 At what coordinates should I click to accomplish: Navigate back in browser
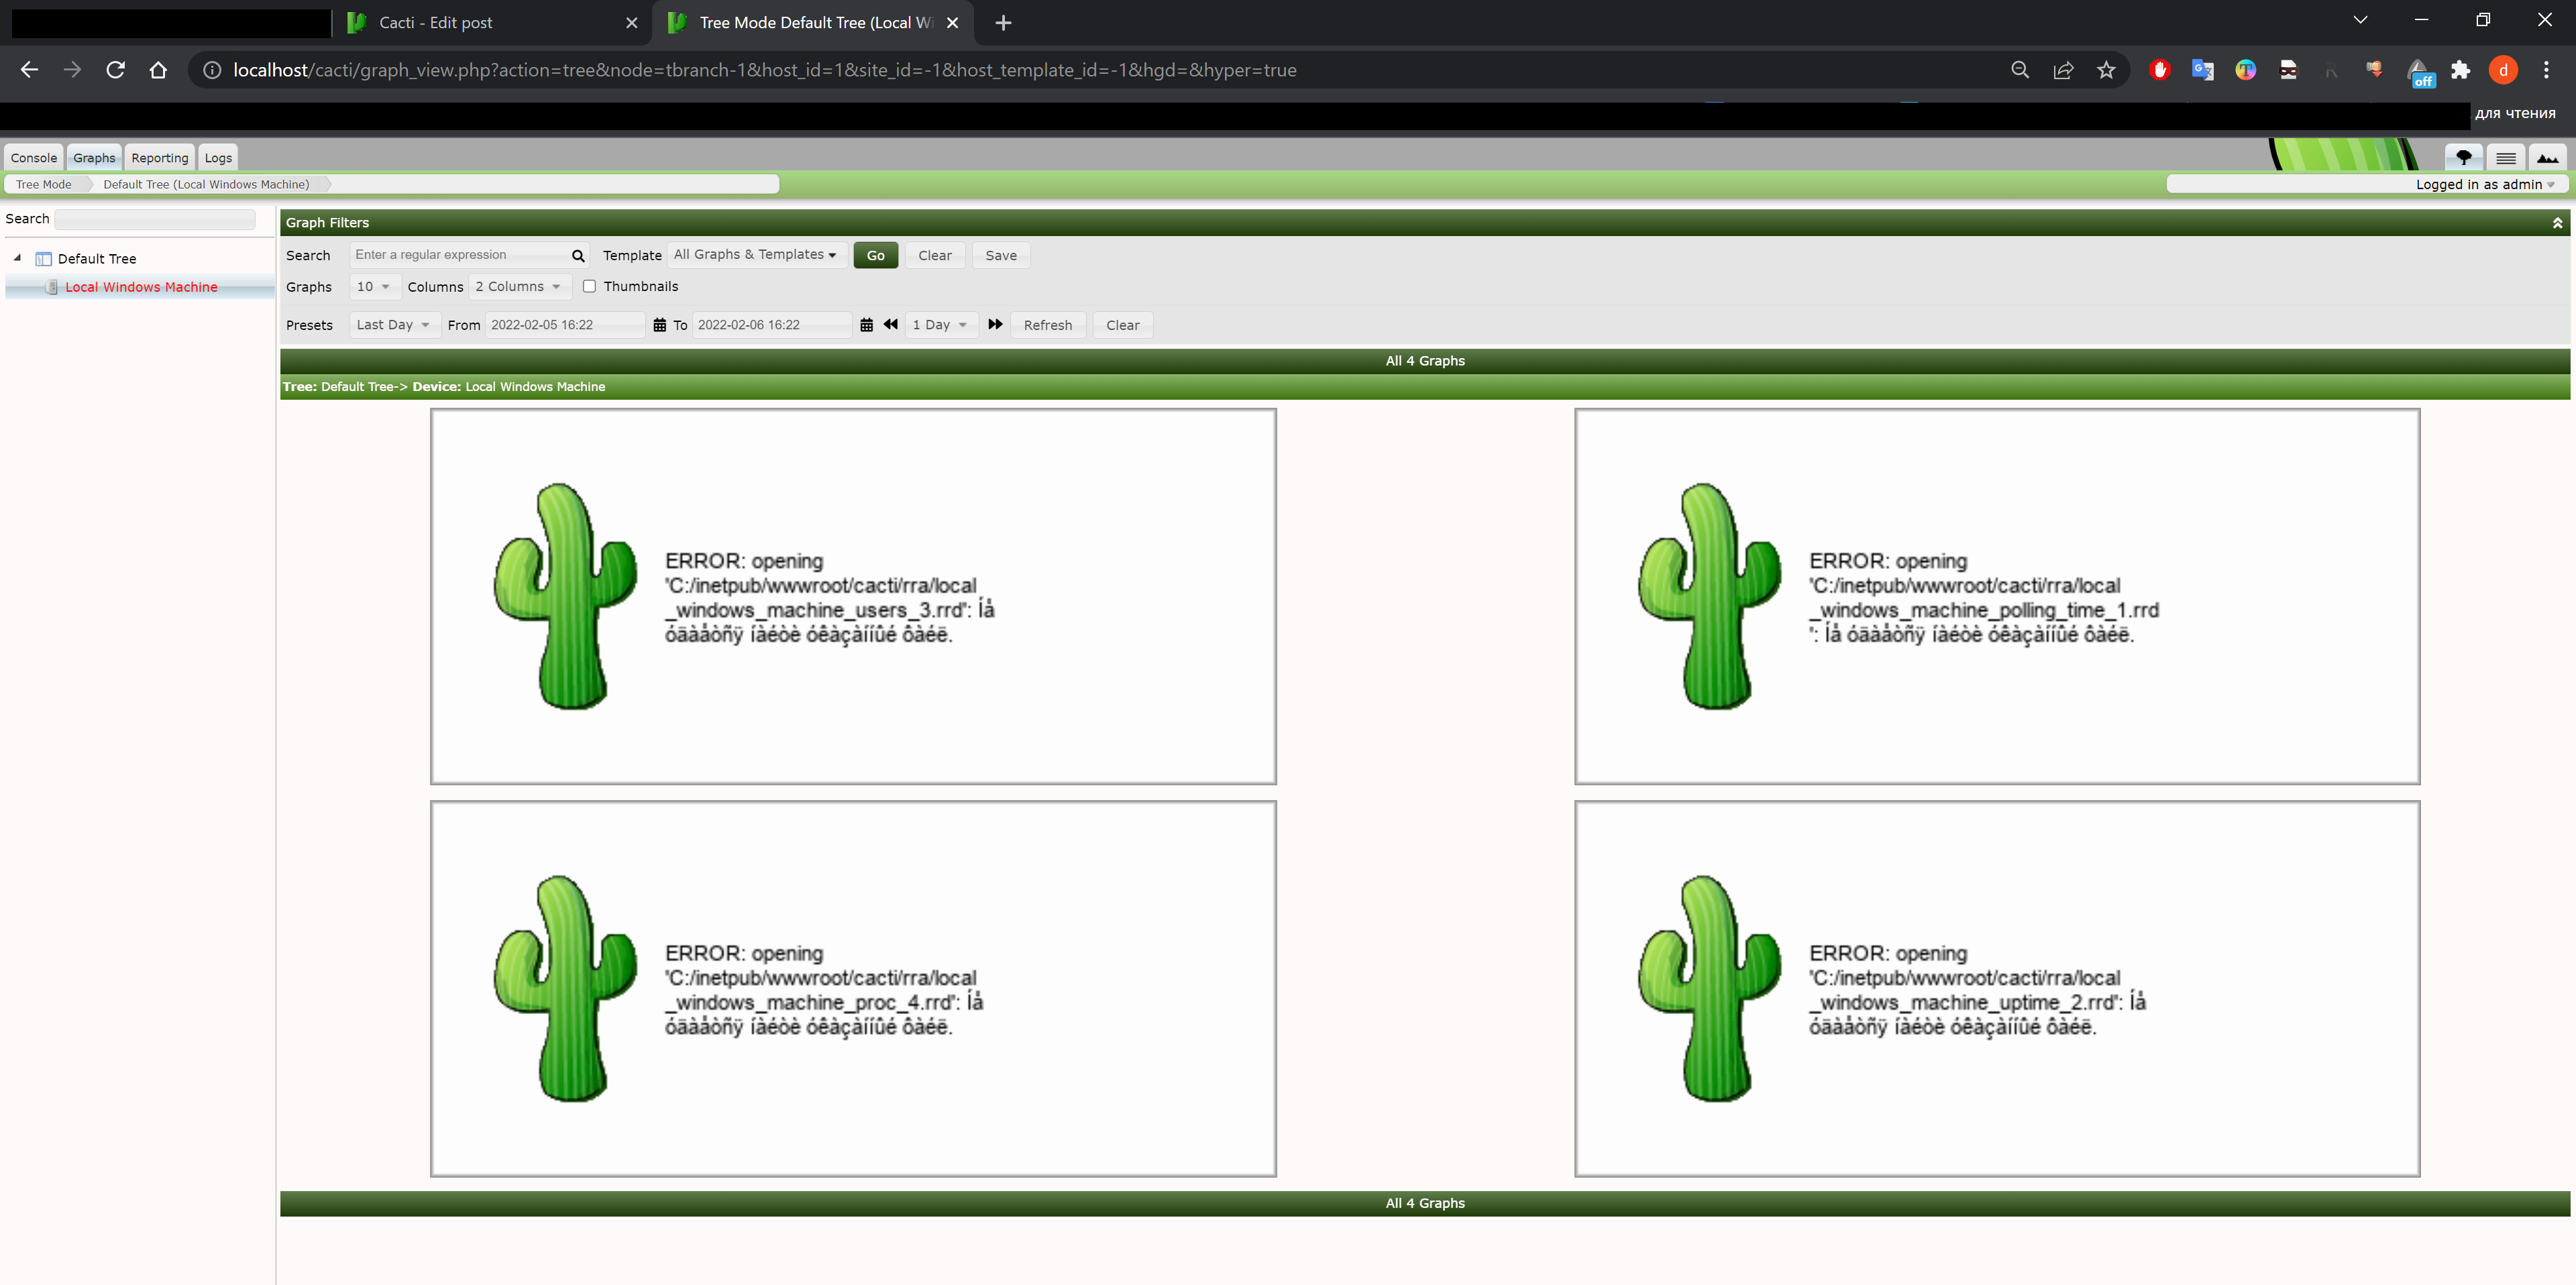click(29, 70)
